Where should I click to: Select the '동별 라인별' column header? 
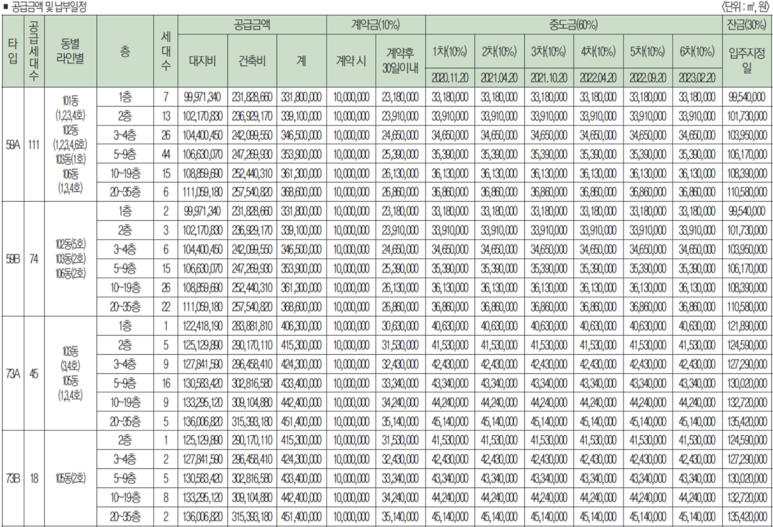(70, 51)
